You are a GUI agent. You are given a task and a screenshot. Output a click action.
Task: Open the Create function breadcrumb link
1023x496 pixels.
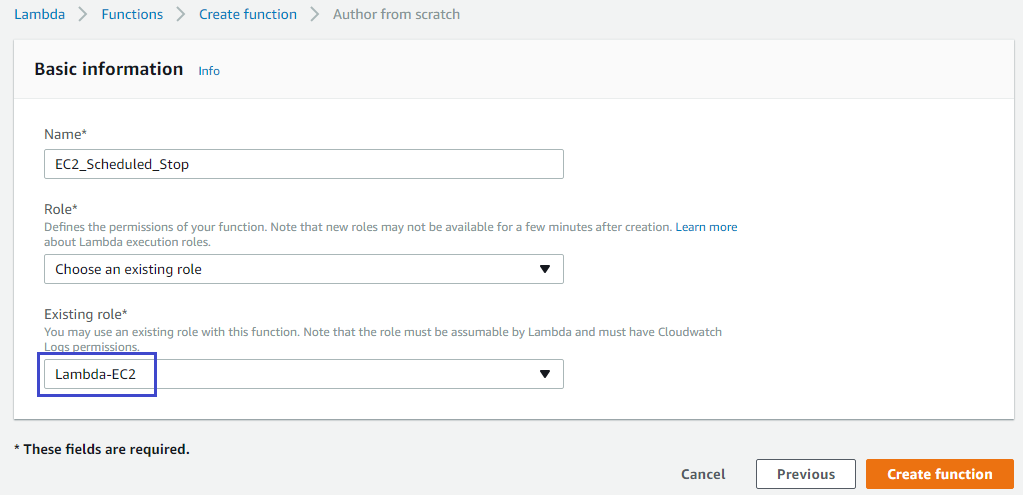247,14
